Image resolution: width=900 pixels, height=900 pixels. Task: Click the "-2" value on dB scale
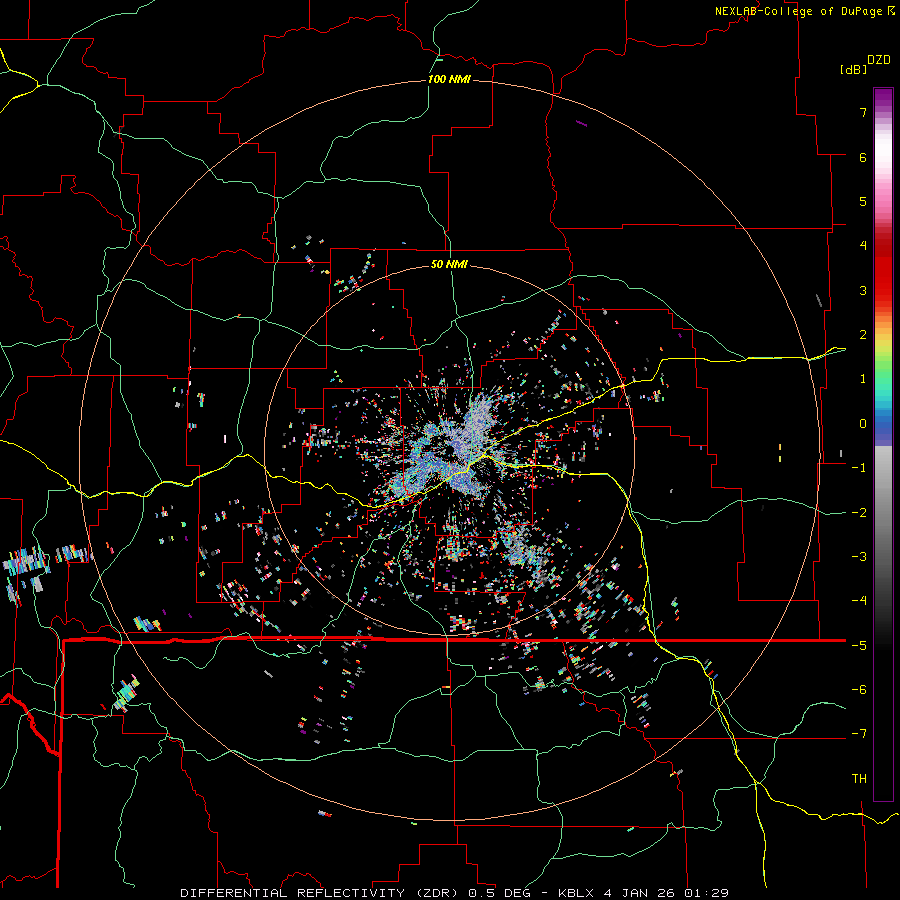click(859, 513)
